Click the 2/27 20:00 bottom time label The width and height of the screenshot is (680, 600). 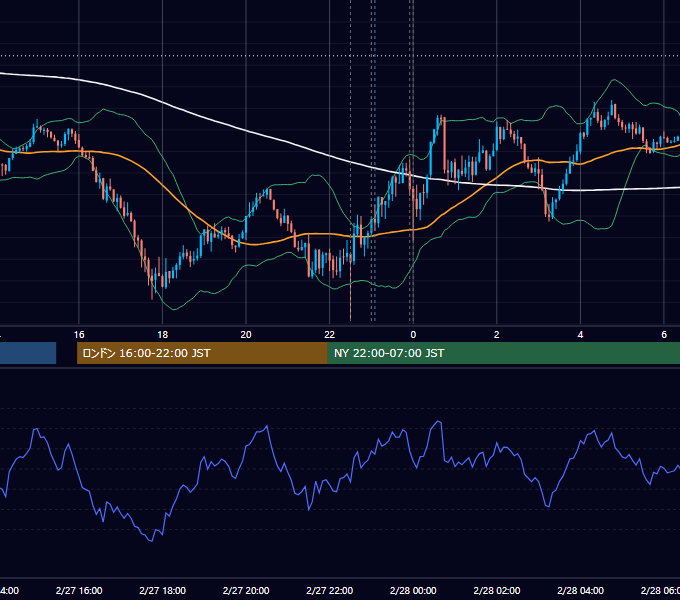pos(246,591)
